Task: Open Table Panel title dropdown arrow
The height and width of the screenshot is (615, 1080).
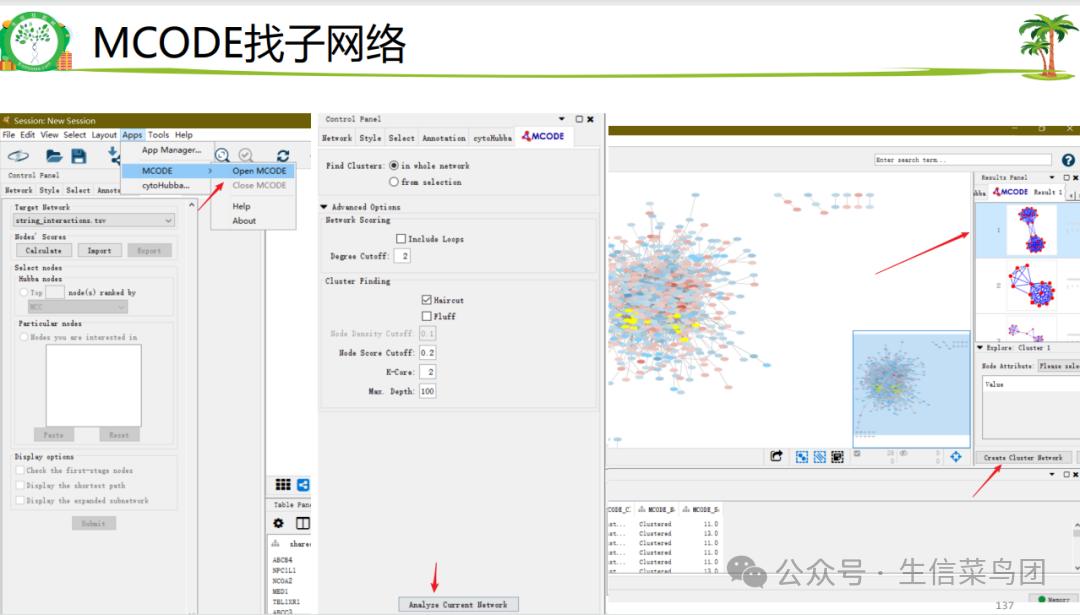Action: click(x=1052, y=475)
